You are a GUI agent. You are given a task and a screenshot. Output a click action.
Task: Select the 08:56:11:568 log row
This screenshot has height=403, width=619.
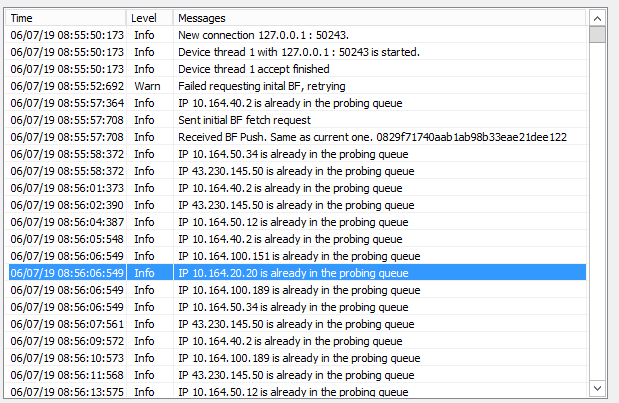tap(298, 375)
